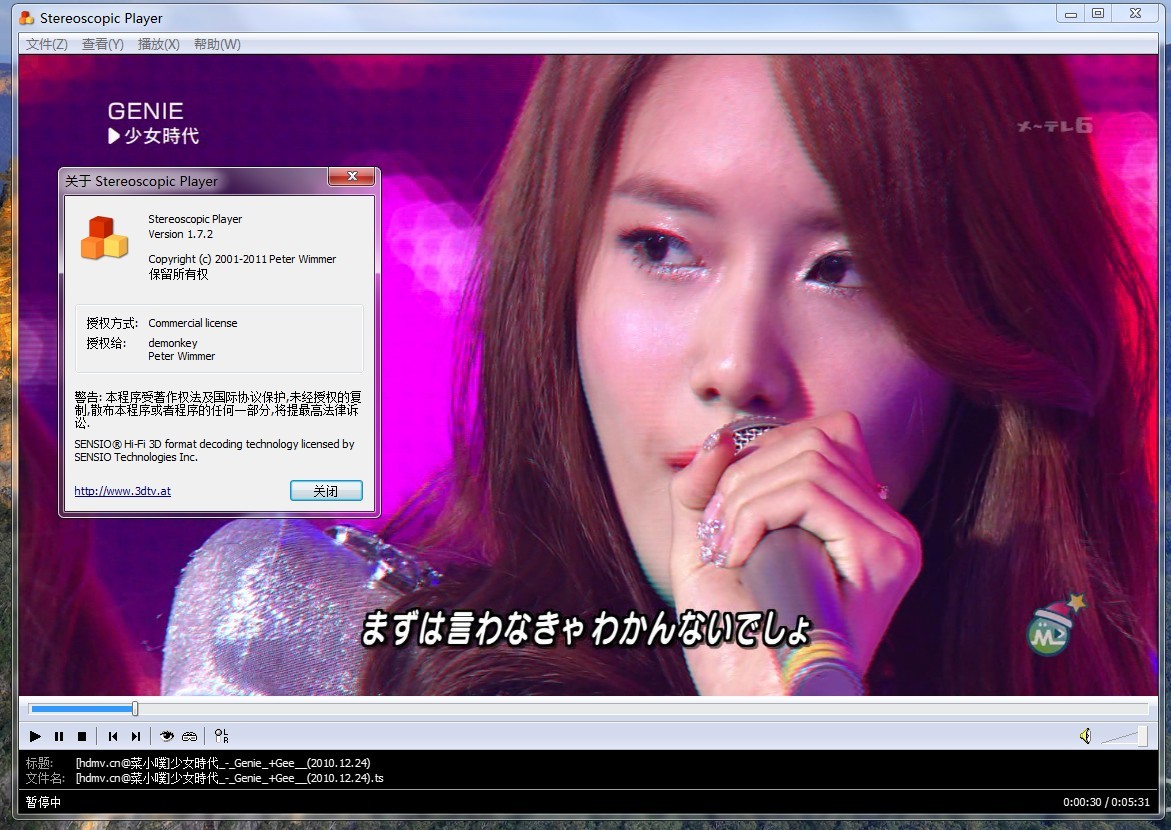Open the 查看(Y) menu

[102, 44]
